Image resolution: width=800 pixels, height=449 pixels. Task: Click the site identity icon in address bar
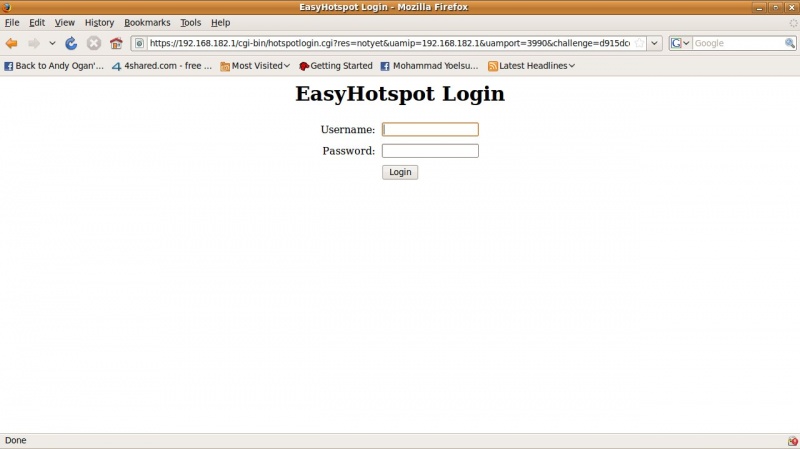tap(139, 43)
